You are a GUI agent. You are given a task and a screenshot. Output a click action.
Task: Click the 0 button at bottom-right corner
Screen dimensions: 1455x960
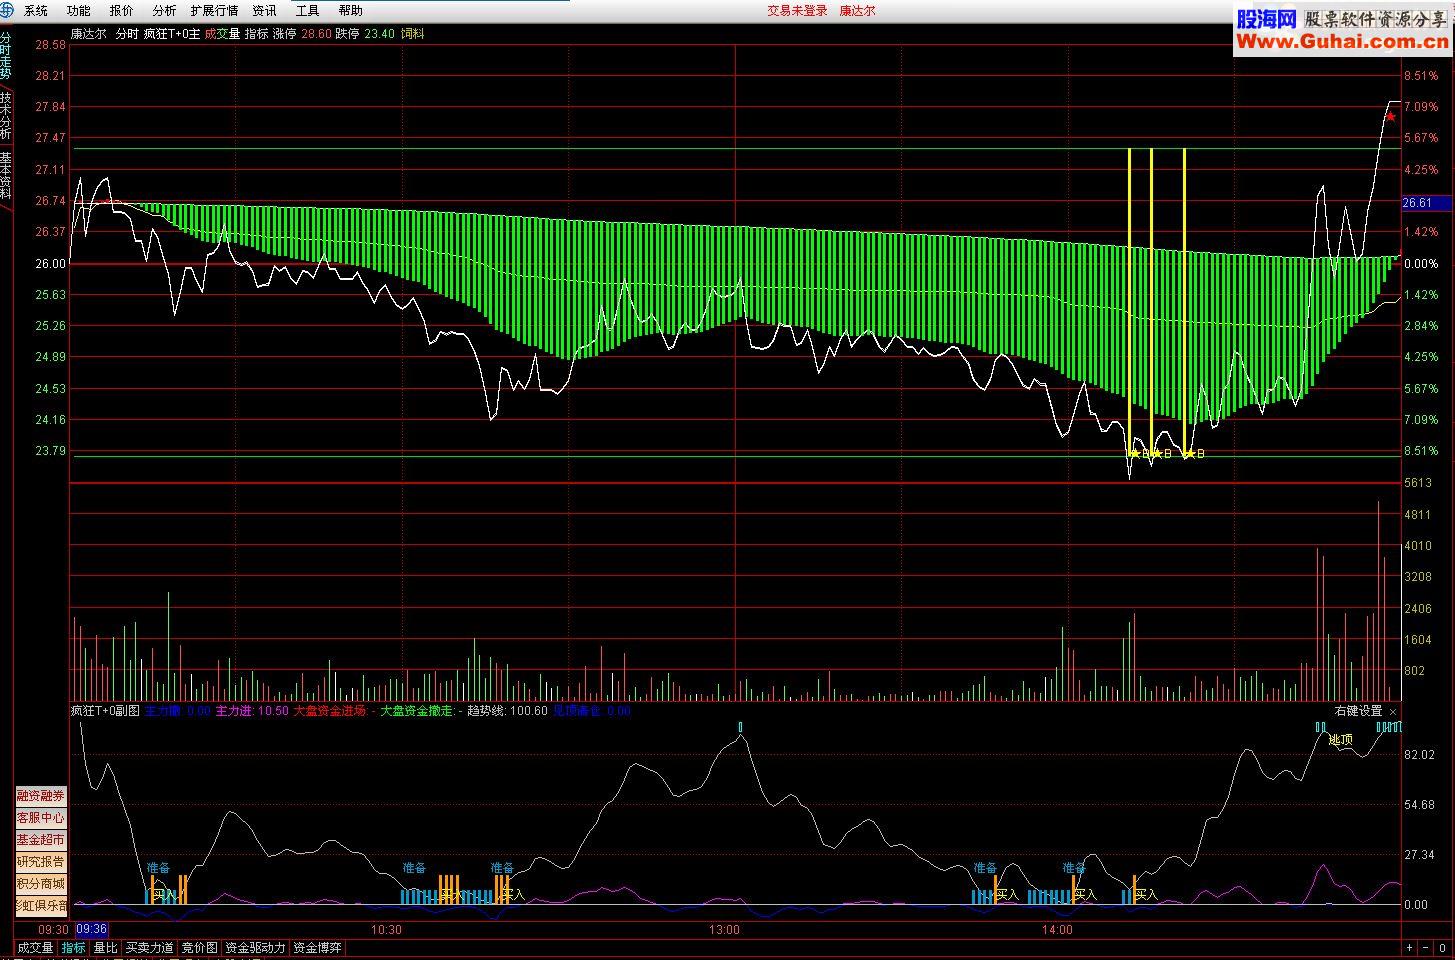(1443, 948)
